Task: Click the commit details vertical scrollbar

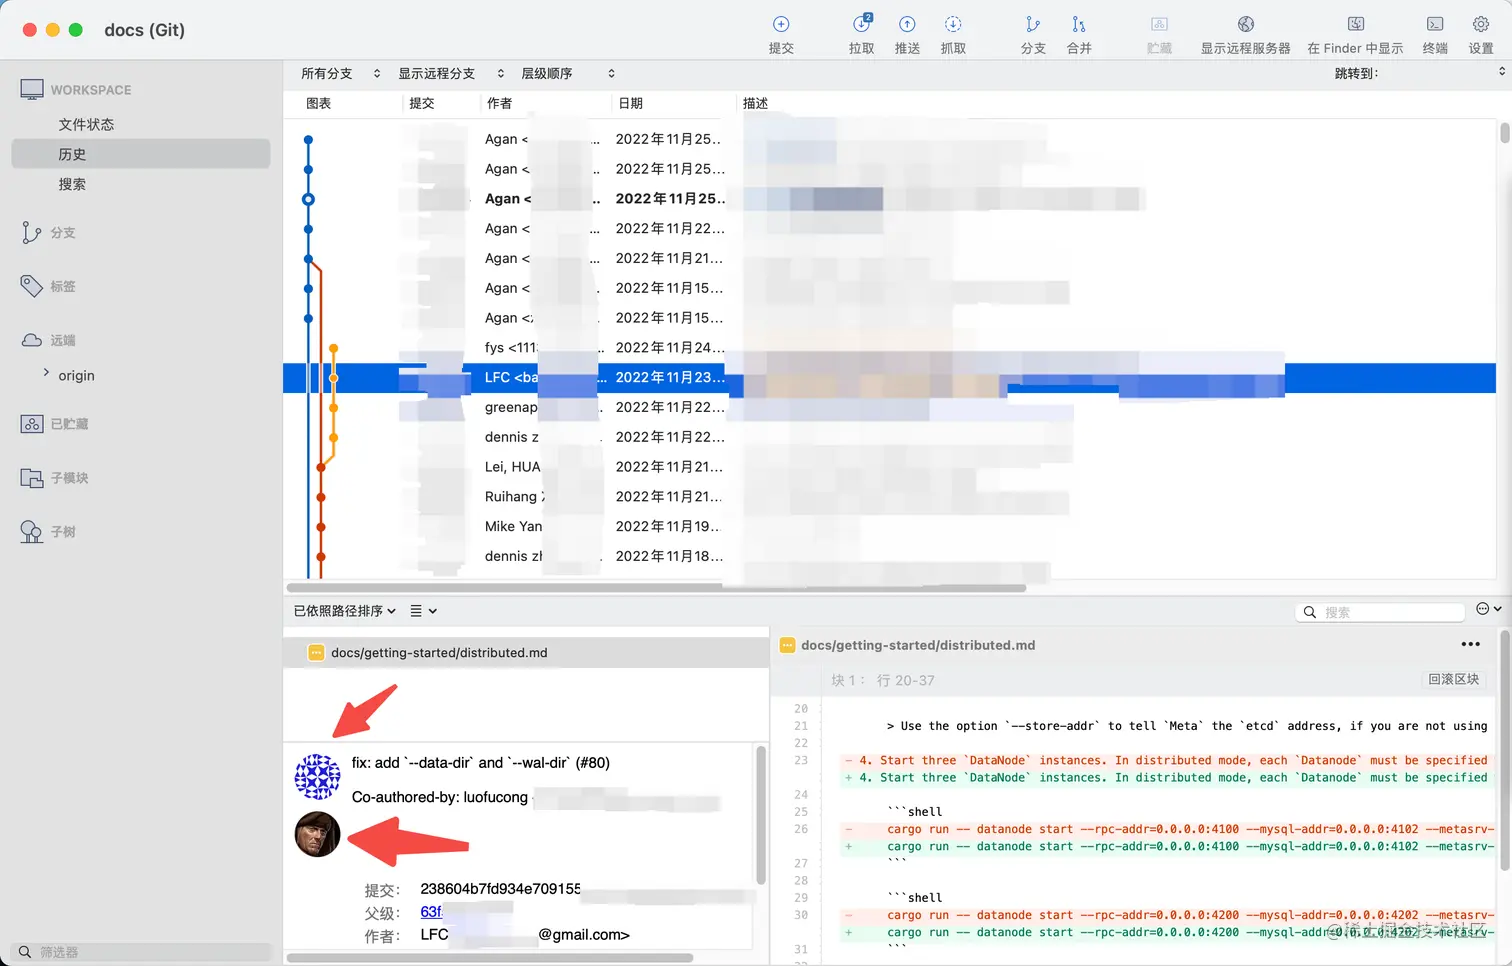Action: [760, 815]
